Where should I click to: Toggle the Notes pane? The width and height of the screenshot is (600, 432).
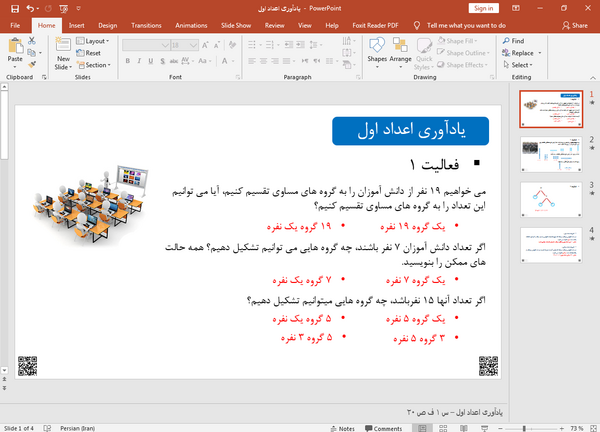pyautogui.click(x=342, y=429)
